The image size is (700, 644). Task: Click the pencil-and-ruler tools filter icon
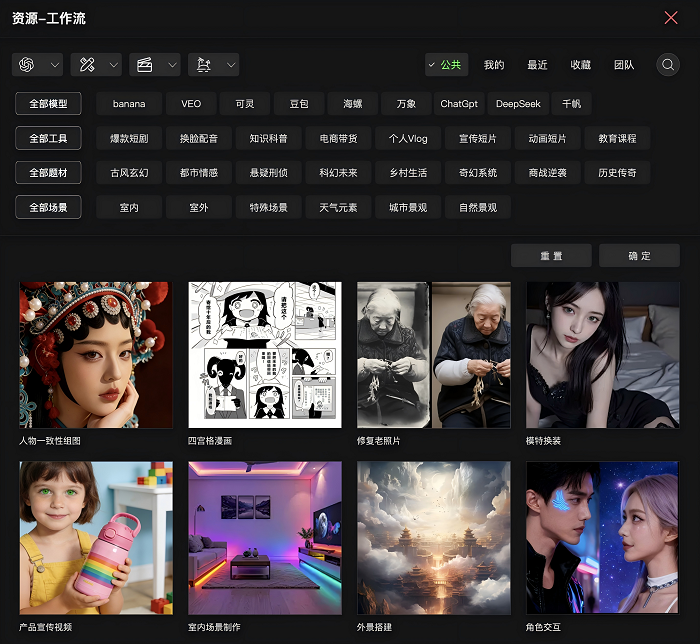[x=87, y=65]
